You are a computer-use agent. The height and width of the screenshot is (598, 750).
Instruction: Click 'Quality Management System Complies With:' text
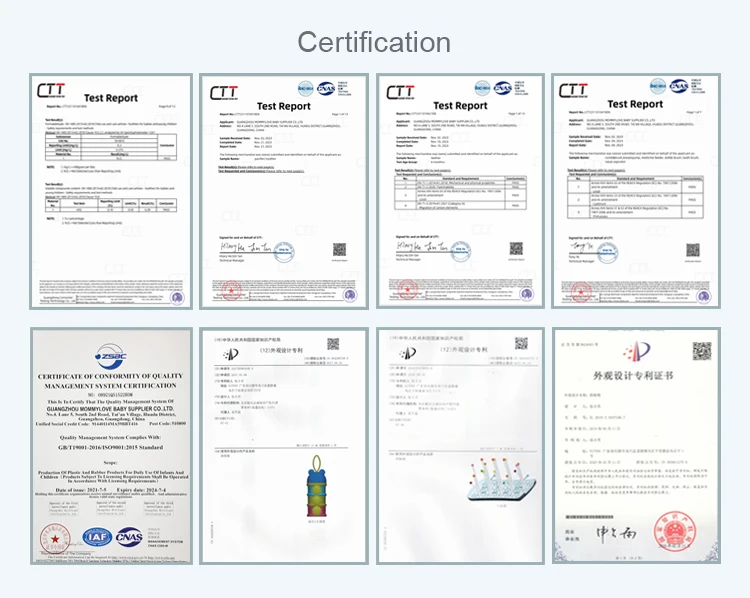tap(110, 437)
